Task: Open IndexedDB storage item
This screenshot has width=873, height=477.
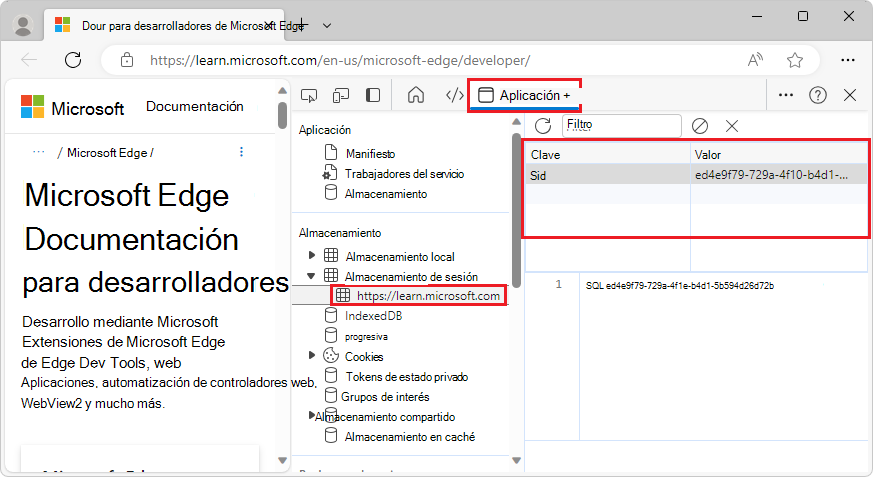Action: (373, 316)
